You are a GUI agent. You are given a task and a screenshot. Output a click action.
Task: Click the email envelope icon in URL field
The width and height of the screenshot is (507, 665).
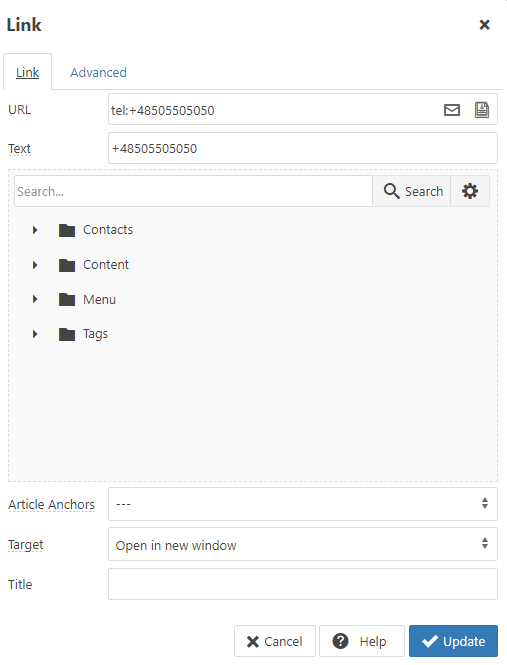coord(451,110)
